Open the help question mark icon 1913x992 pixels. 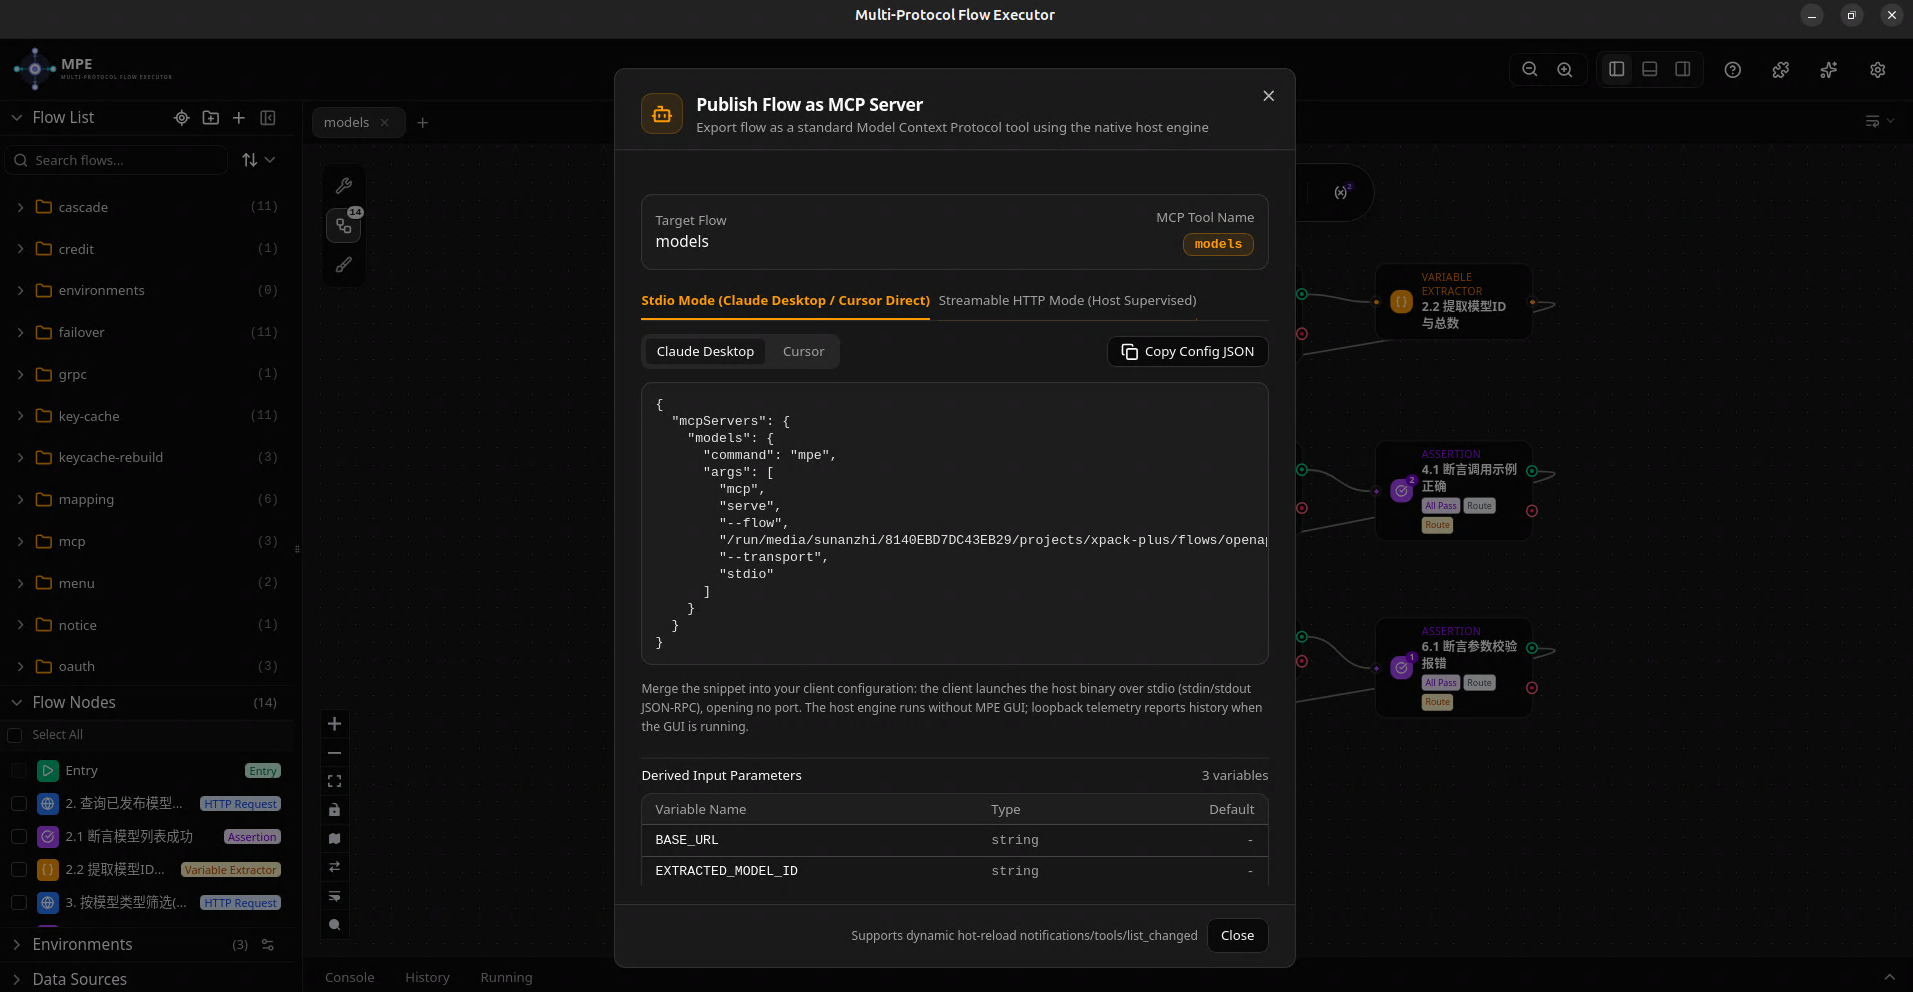click(x=1733, y=70)
